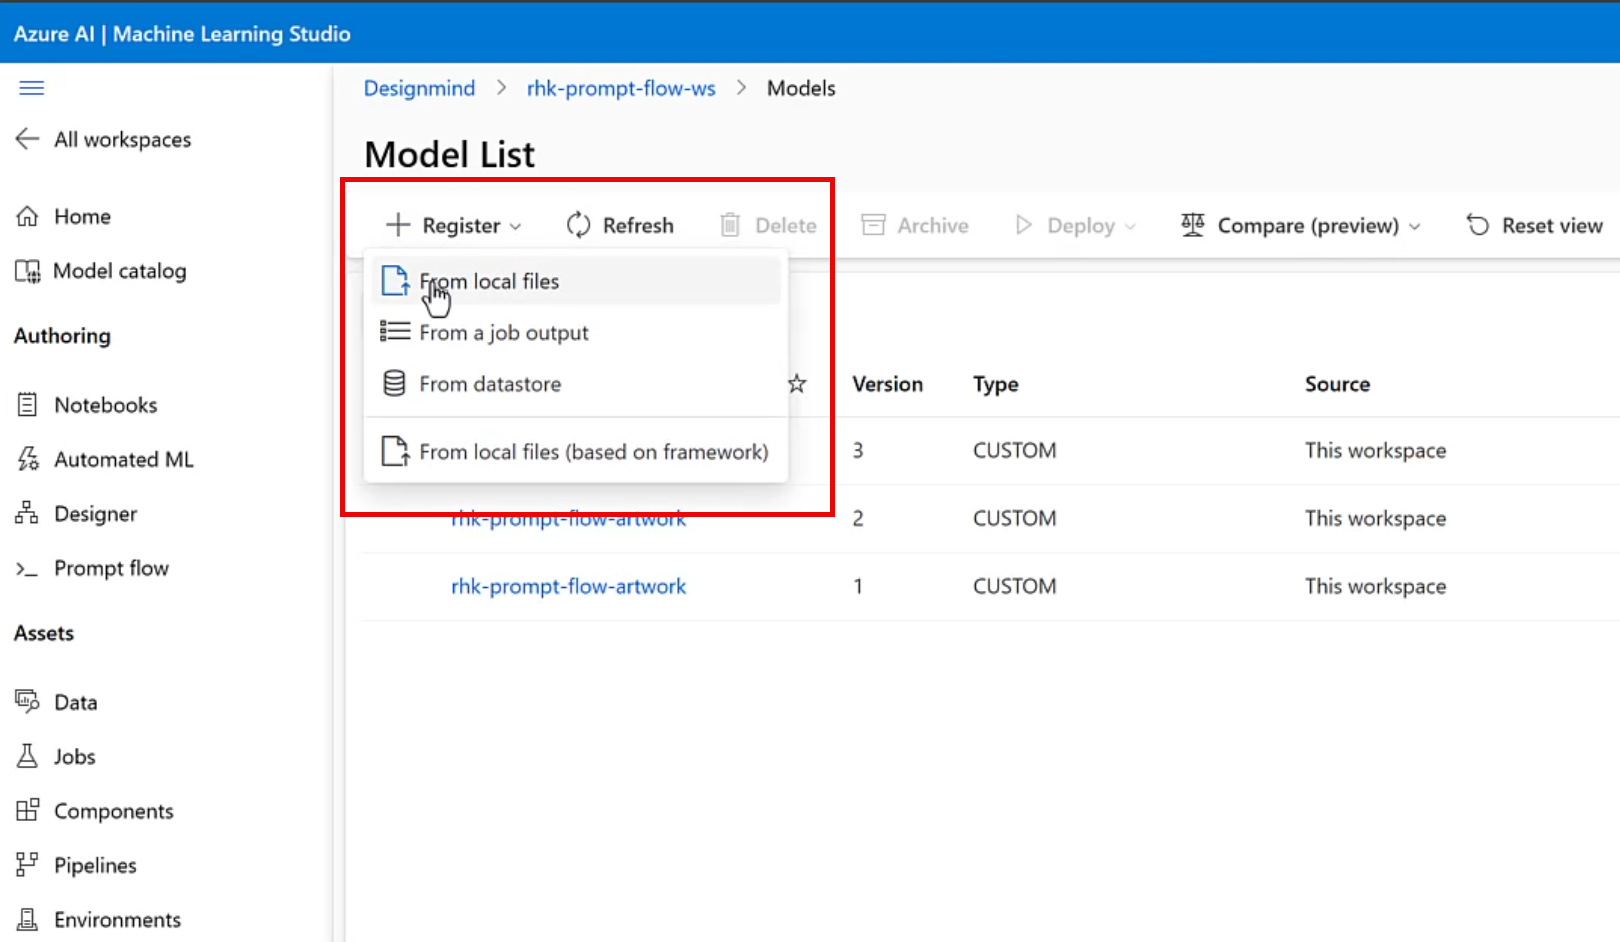Open Home from the sidebar

coord(82,216)
